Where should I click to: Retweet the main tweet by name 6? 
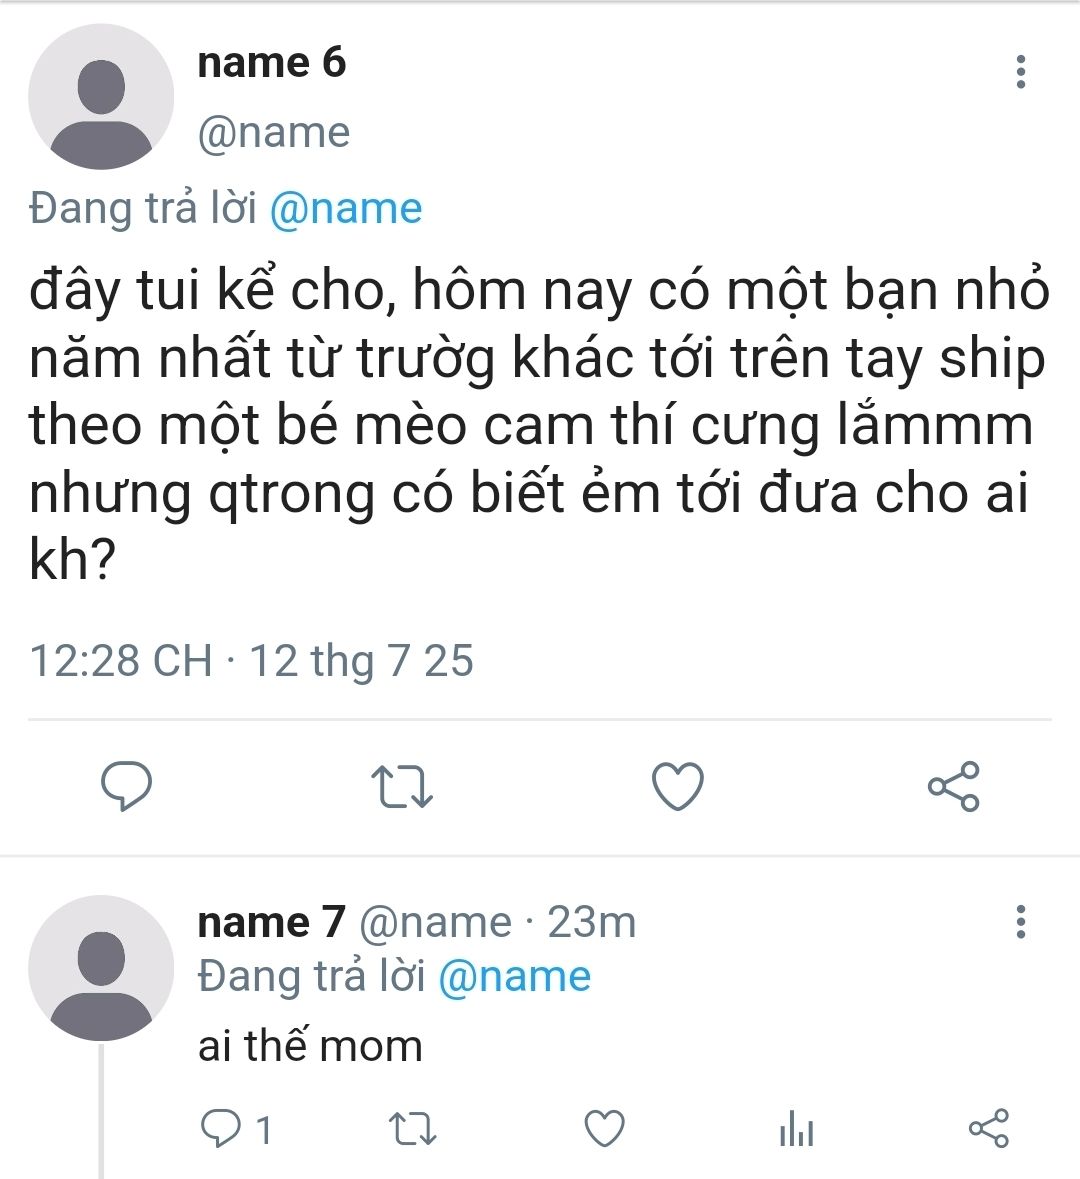[x=401, y=786]
